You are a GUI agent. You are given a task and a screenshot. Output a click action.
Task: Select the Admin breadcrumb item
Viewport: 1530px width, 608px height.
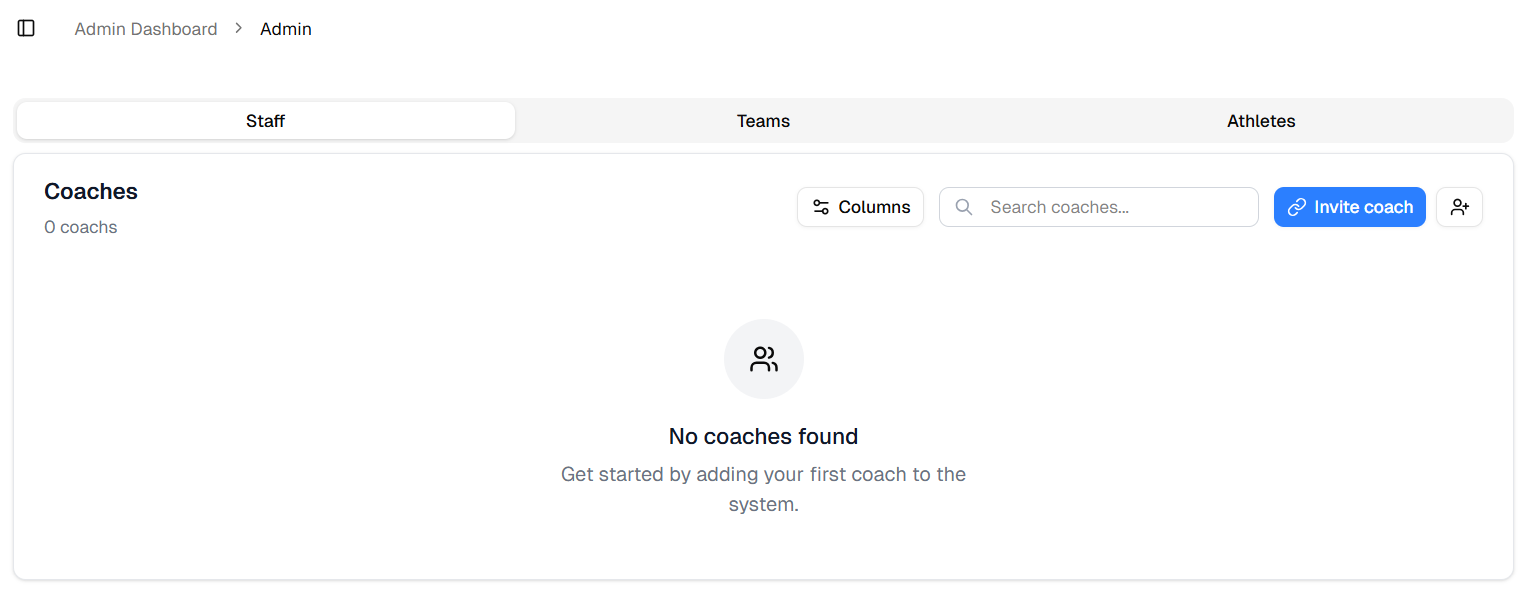click(x=285, y=28)
